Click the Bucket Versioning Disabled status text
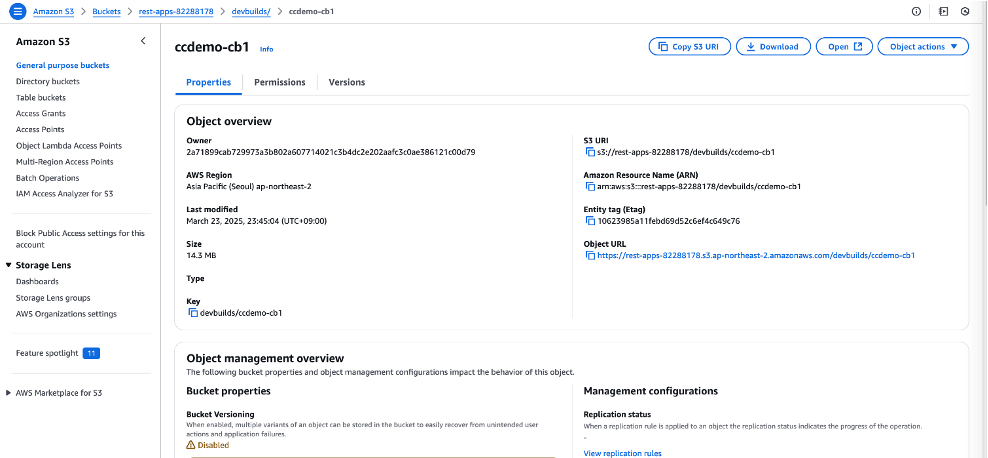Screen dimensions: 988x458 pos(214,445)
